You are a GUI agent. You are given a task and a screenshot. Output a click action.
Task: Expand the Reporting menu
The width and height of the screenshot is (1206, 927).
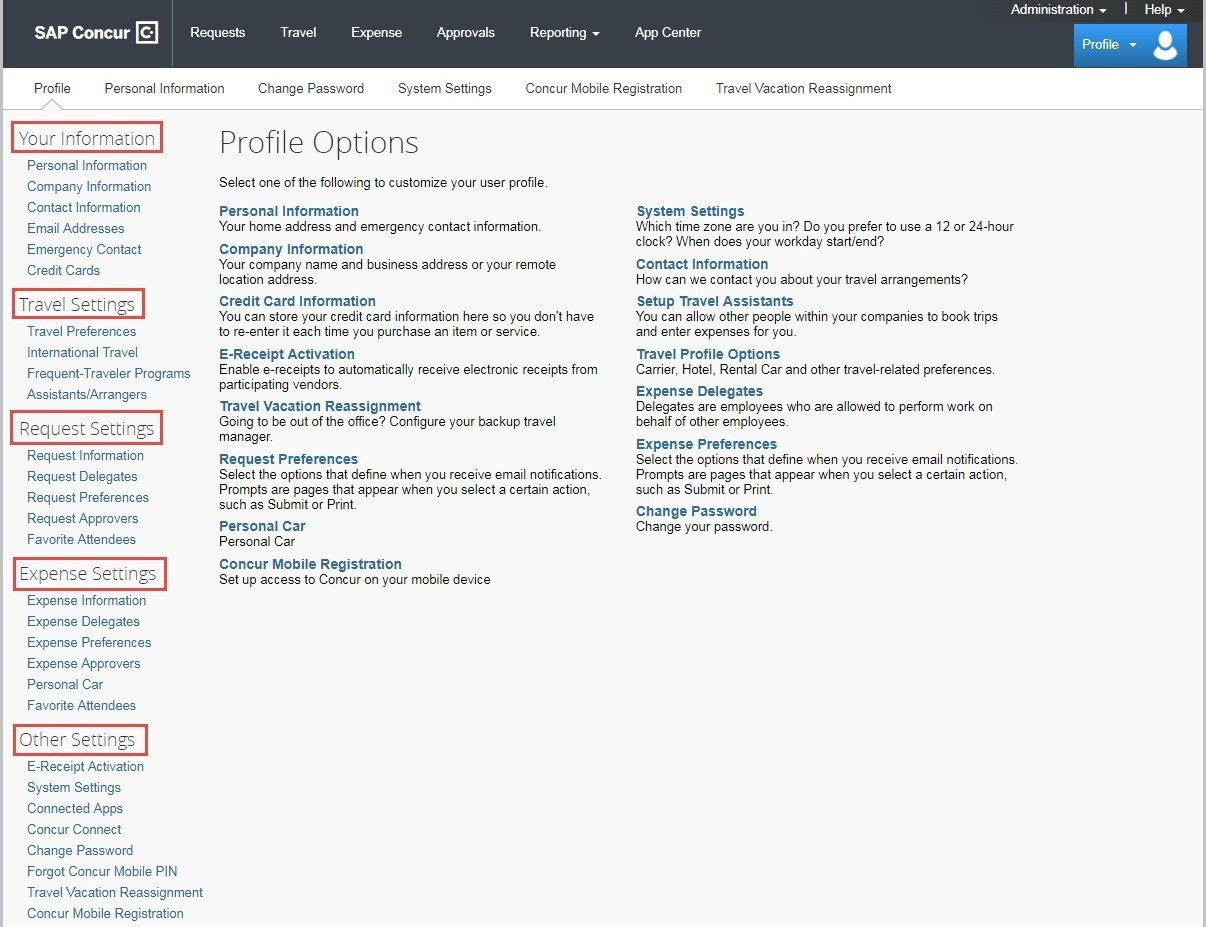pyautogui.click(x=564, y=32)
